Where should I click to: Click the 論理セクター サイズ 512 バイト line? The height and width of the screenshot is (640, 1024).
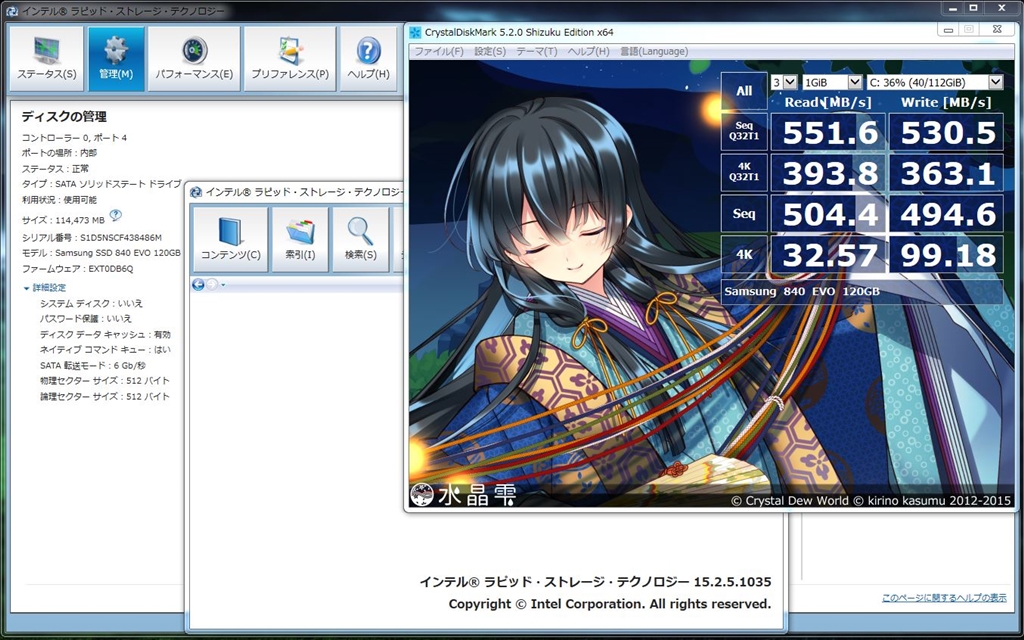(x=104, y=396)
